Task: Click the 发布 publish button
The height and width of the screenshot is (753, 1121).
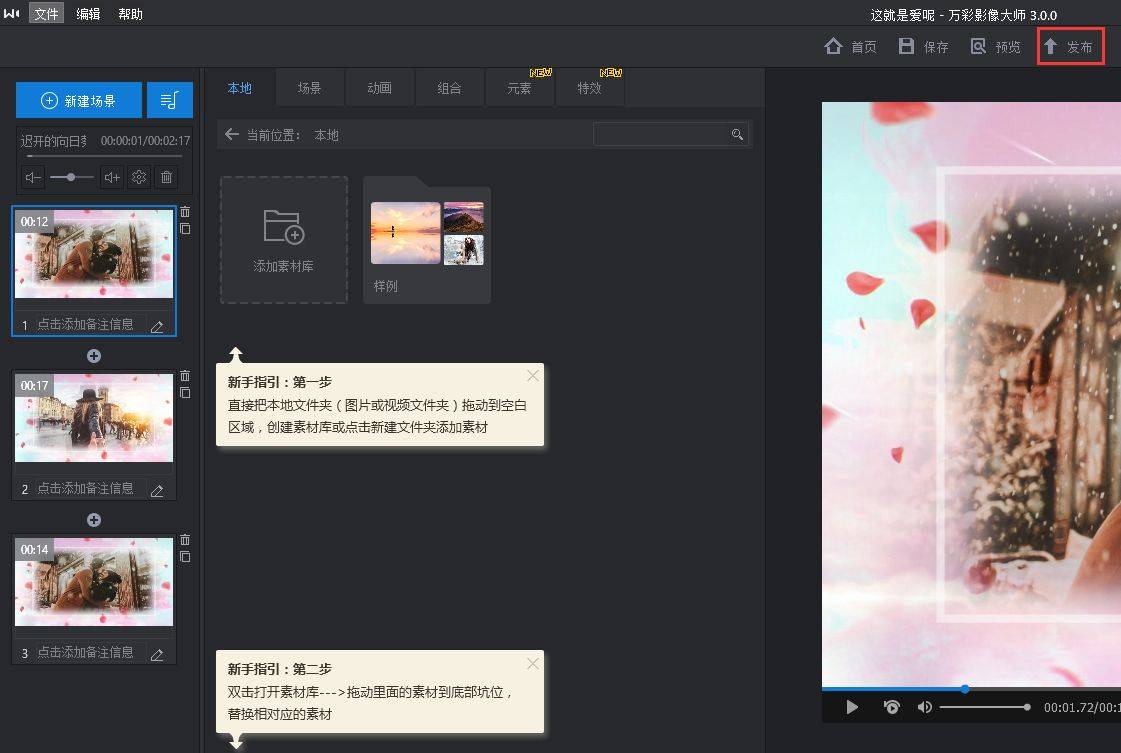Action: click(x=1070, y=47)
